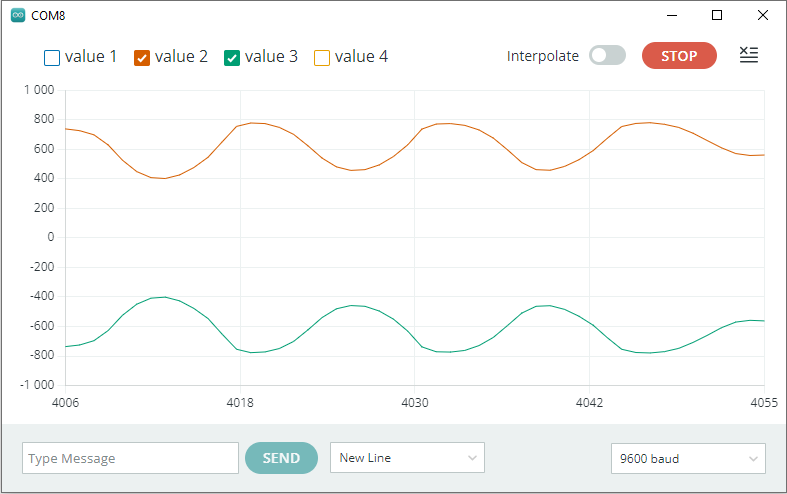Screen dimensions: 787x494
Task: Click the 0 y-axis label
Action: point(51,237)
